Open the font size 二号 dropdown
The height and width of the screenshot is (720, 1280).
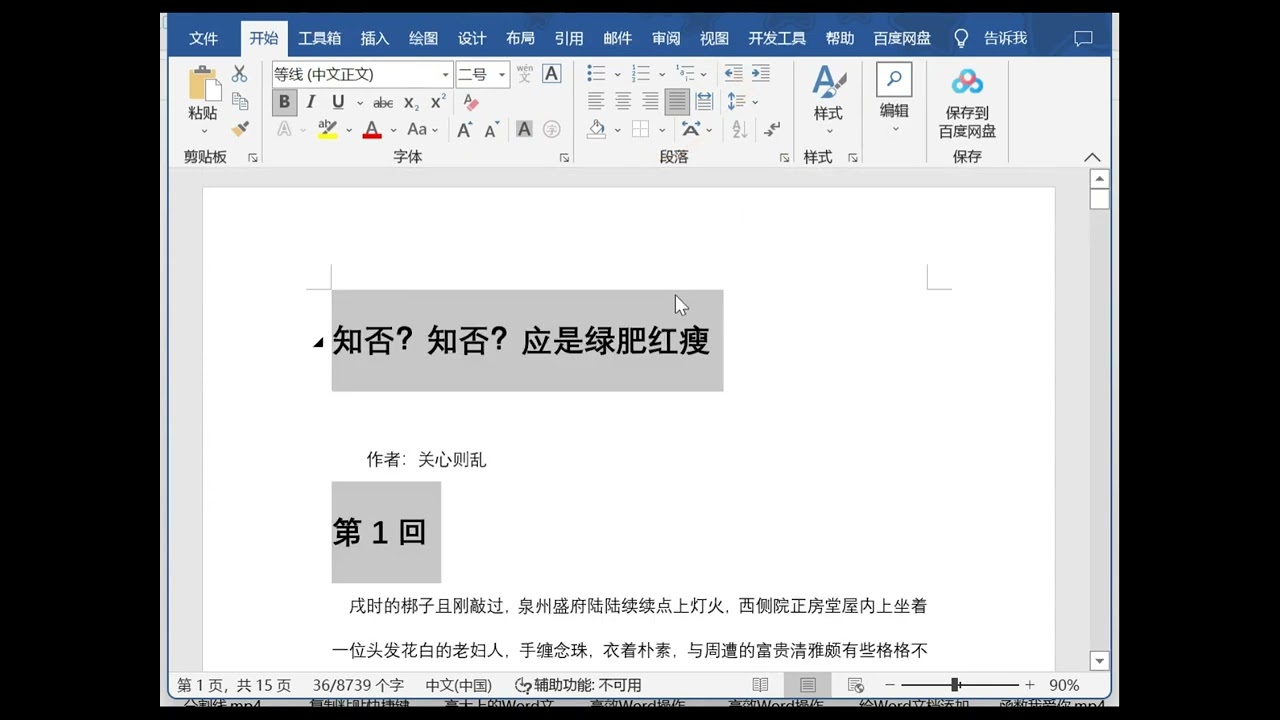[501, 74]
